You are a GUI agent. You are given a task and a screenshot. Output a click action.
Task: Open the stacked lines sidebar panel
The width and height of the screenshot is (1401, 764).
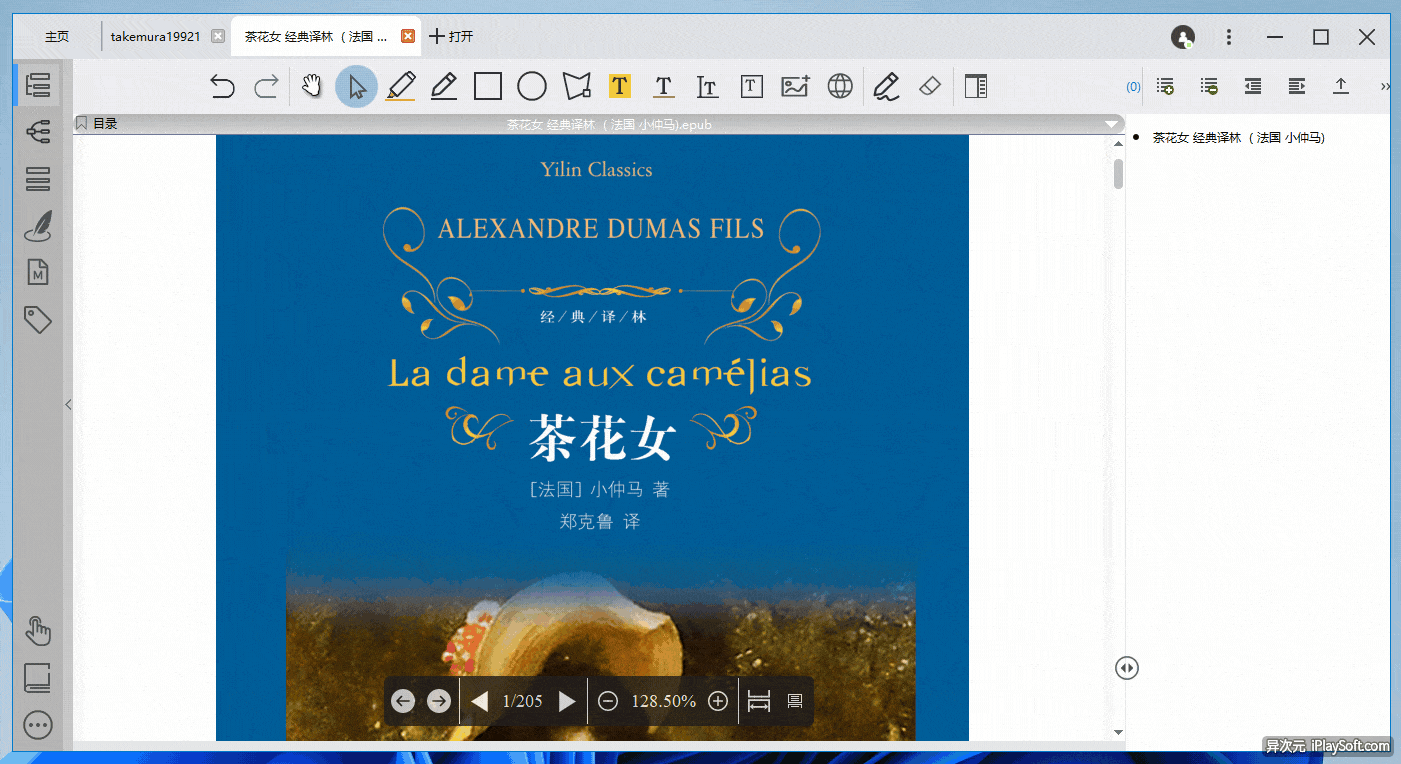point(38,179)
